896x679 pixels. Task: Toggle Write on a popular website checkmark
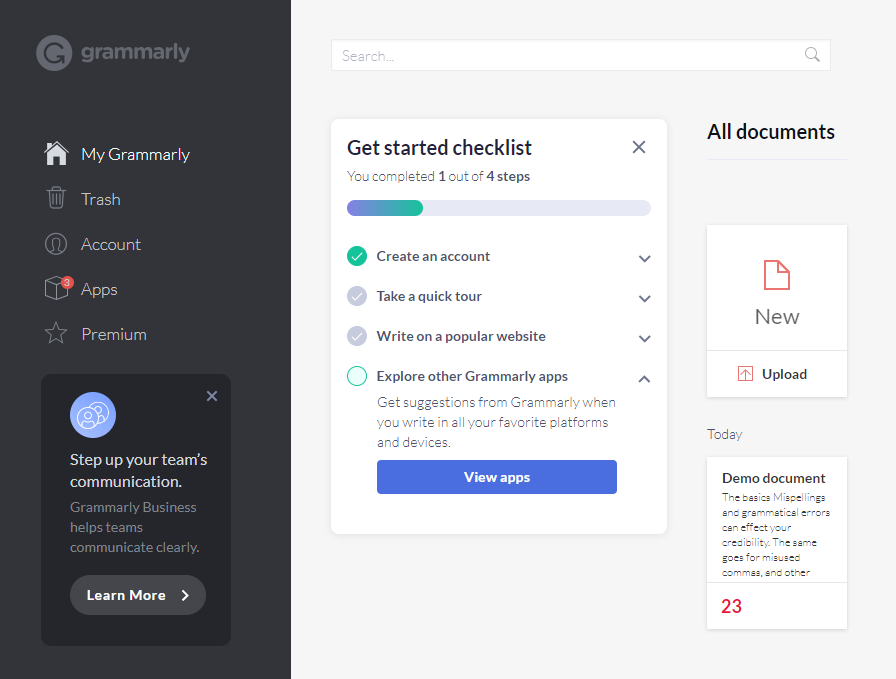click(x=357, y=336)
